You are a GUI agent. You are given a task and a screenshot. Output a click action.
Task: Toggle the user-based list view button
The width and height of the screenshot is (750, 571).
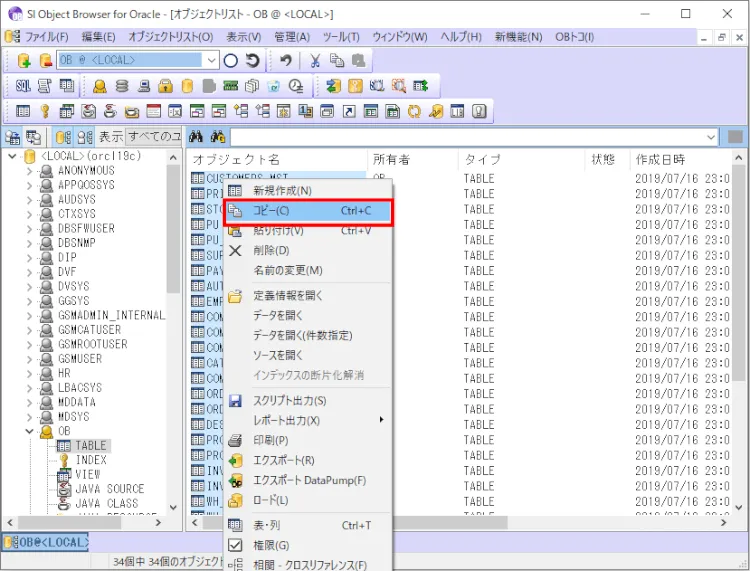pyautogui.click(x=85, y=137)
